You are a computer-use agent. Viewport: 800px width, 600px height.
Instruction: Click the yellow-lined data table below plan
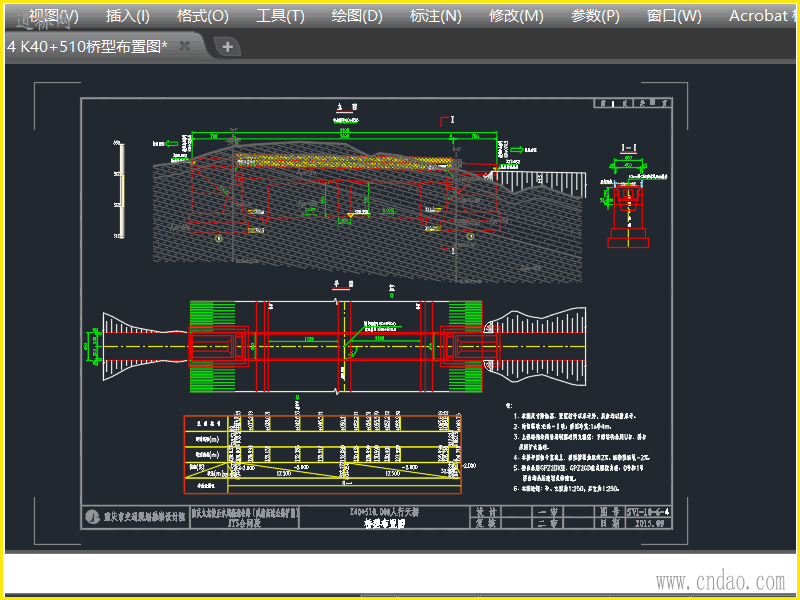click(x=322, y=455)
